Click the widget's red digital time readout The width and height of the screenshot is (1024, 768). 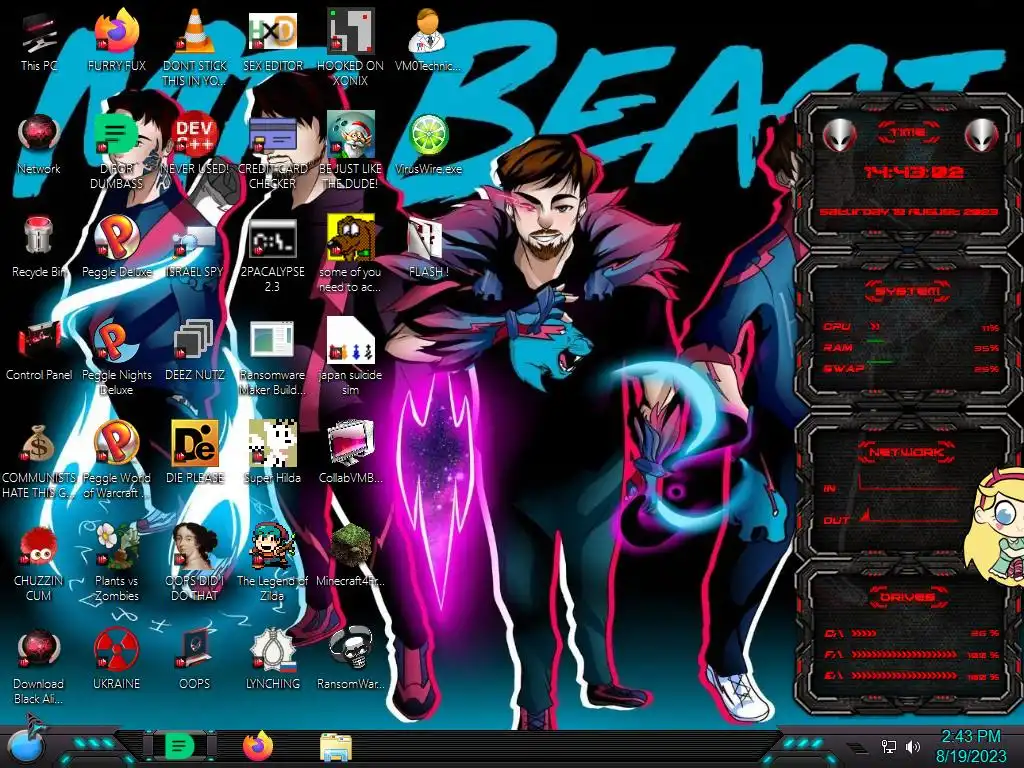[913, 172]
